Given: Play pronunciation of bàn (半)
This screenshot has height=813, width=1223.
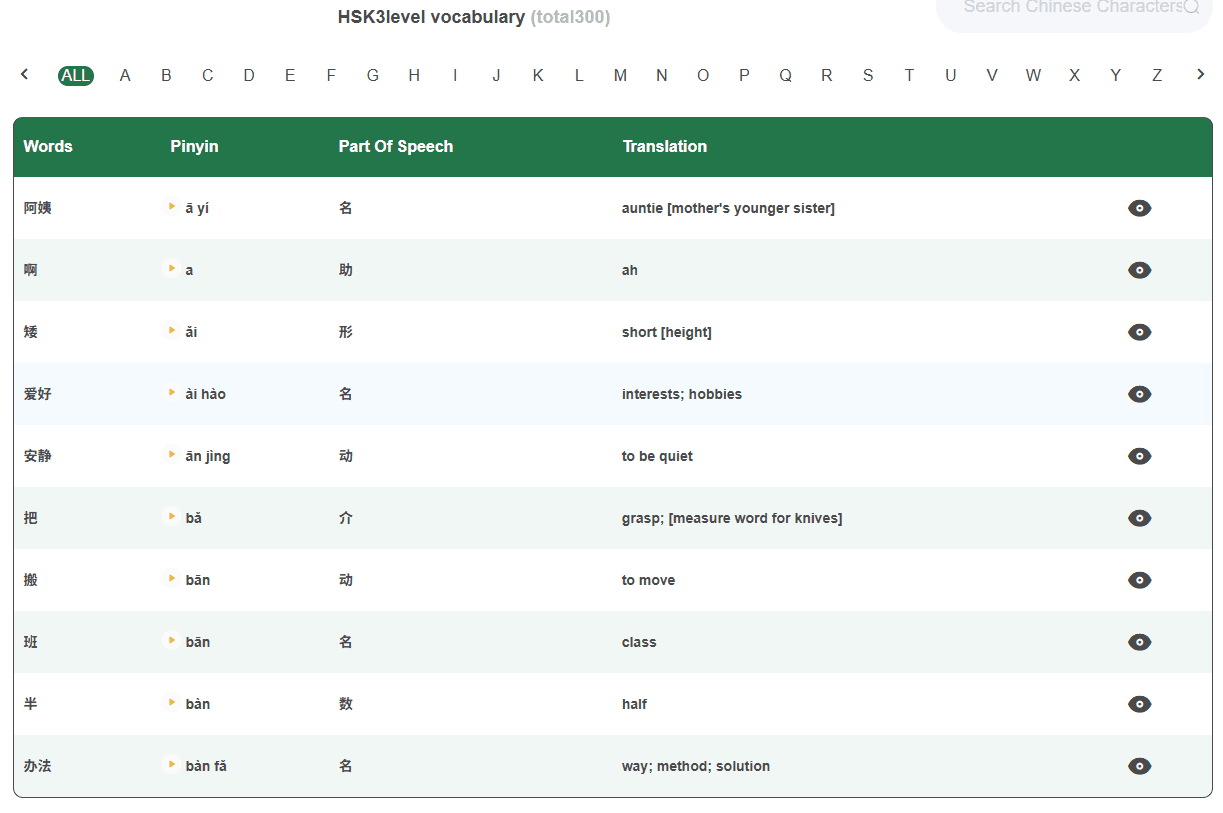Looking at the screenshot, I should [171, 703].
